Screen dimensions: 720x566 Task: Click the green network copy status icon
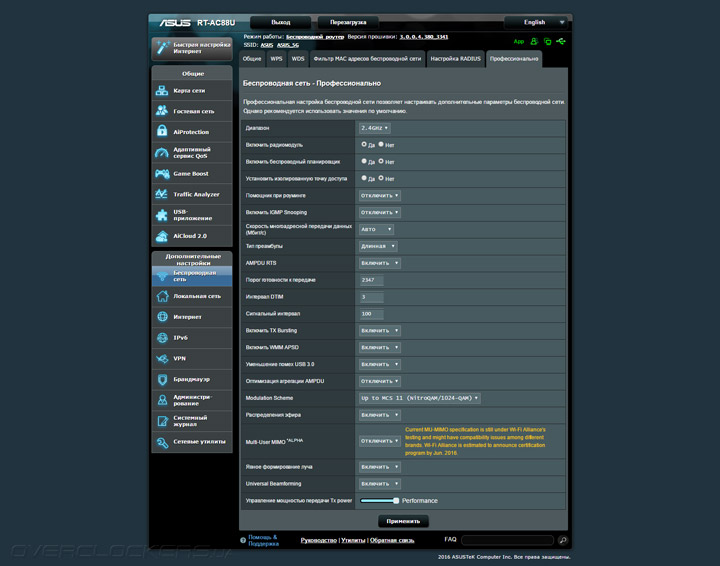[x=547, y=41]
